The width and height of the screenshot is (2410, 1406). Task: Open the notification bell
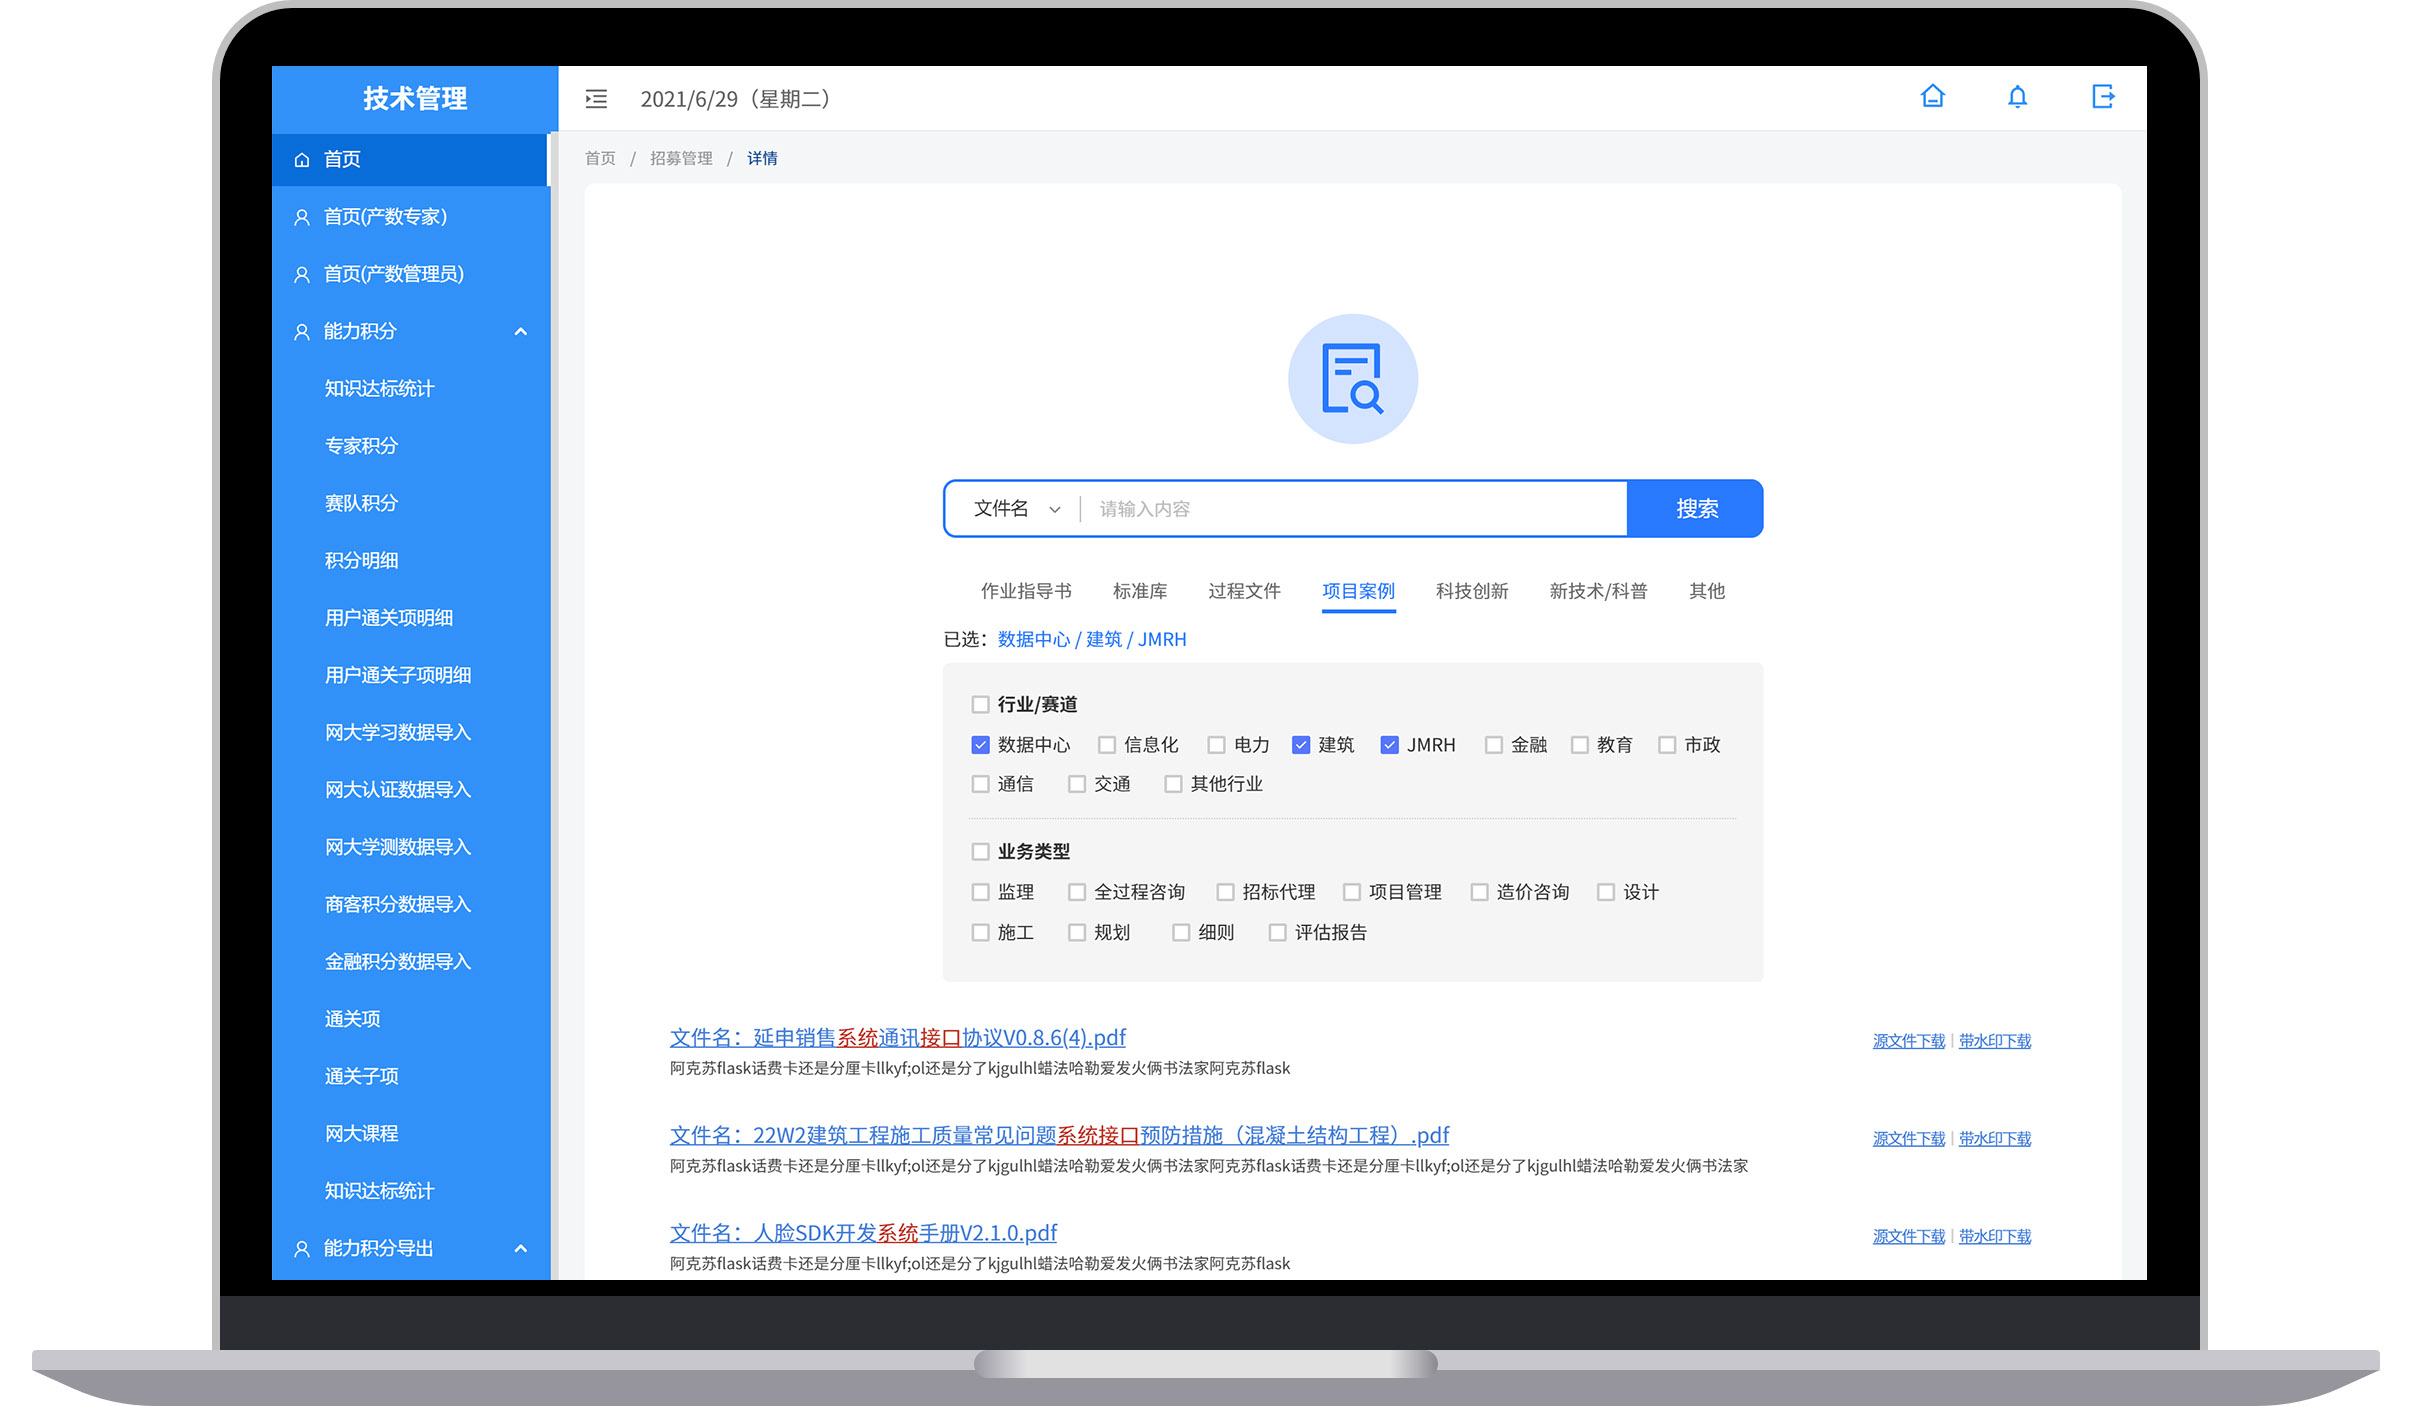click(2017, 97)
